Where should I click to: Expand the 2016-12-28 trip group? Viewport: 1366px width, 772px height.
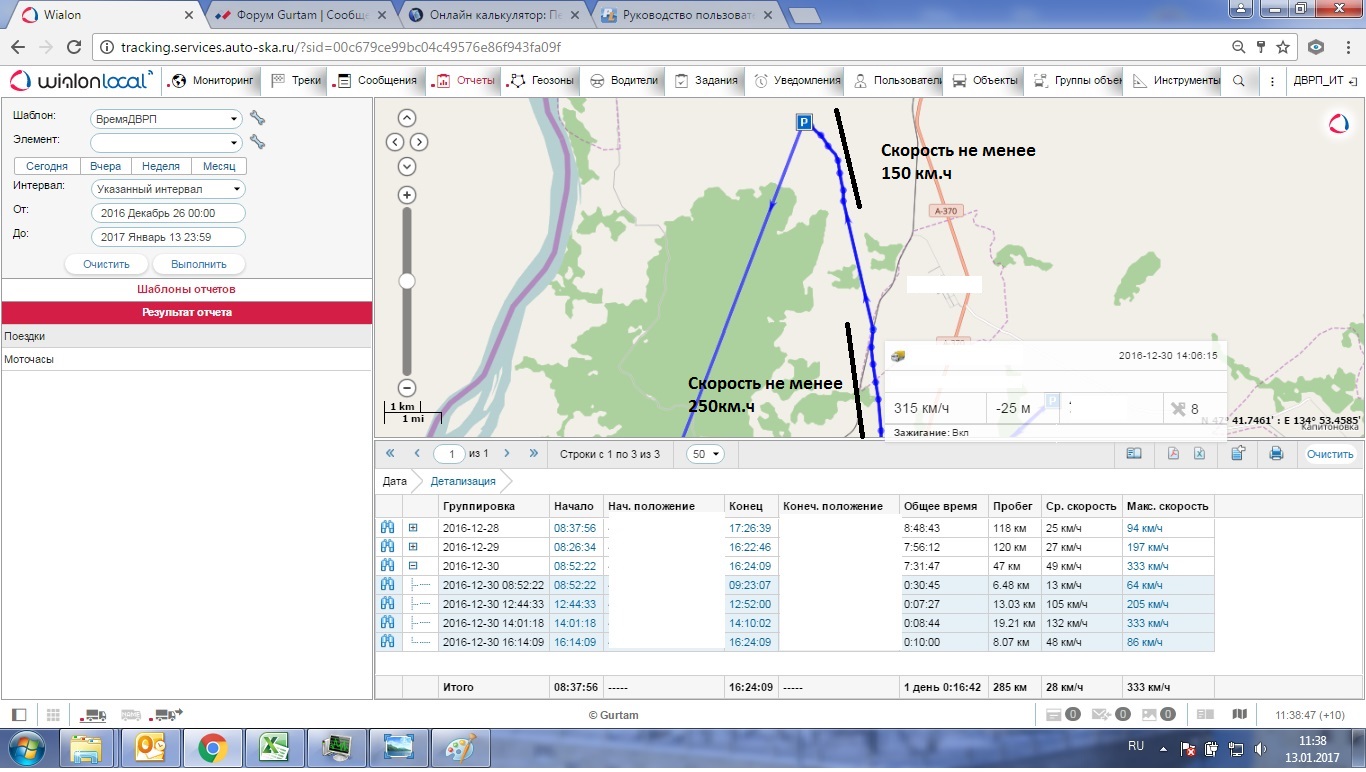(x=413, y=528)
